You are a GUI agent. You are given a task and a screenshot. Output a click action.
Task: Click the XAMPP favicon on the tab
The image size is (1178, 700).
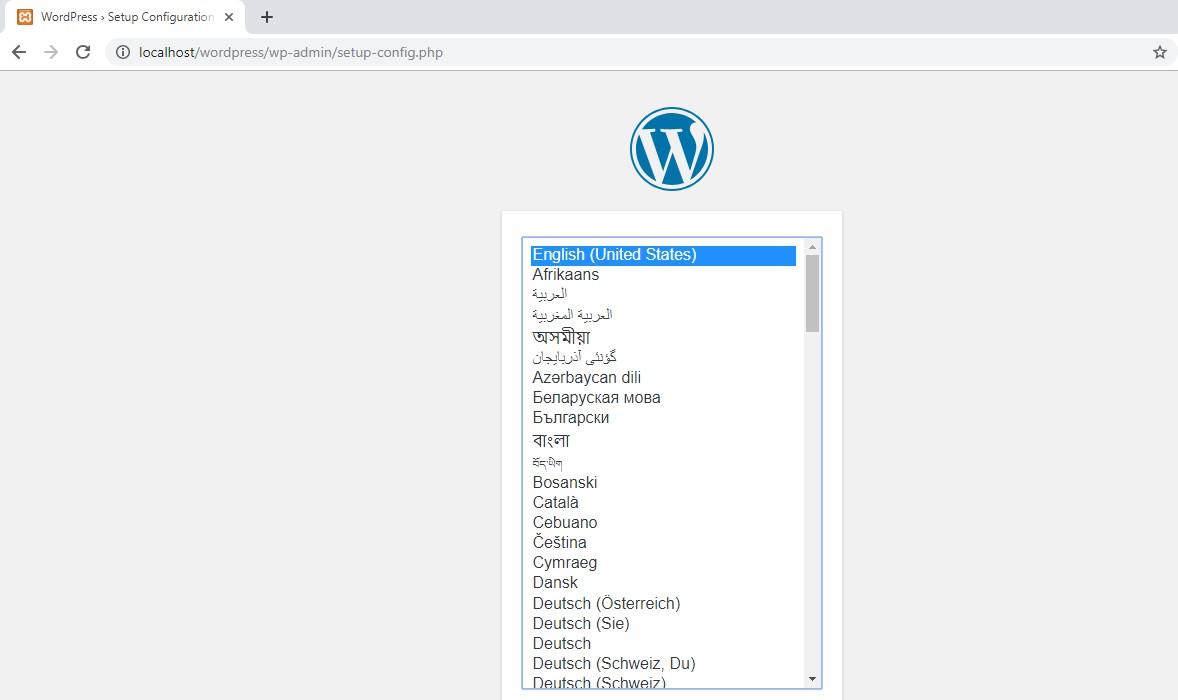pos(25,17)
